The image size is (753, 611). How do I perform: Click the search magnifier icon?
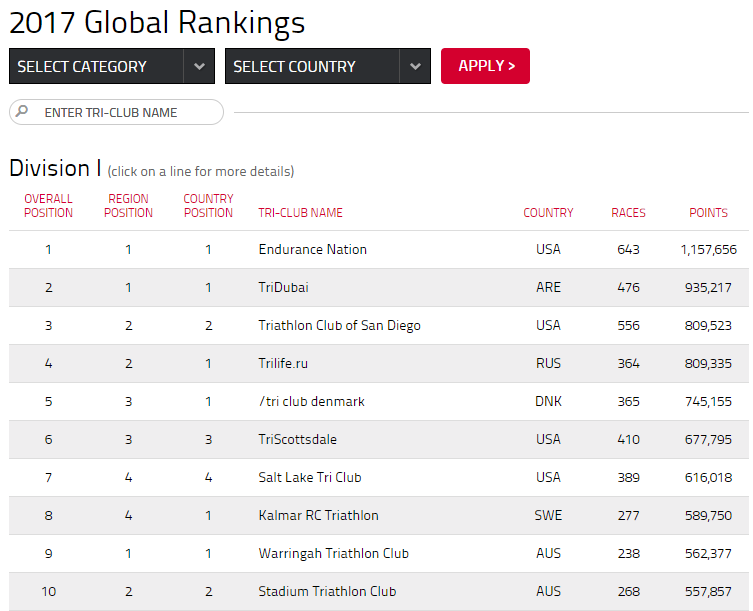click(22, 112)
